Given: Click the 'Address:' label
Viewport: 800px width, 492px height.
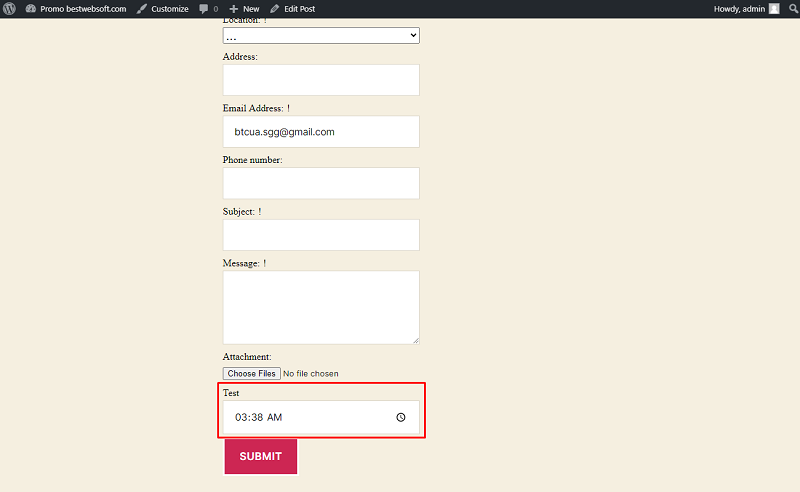Looking at the screenshot, I should [x=240, y=57].
